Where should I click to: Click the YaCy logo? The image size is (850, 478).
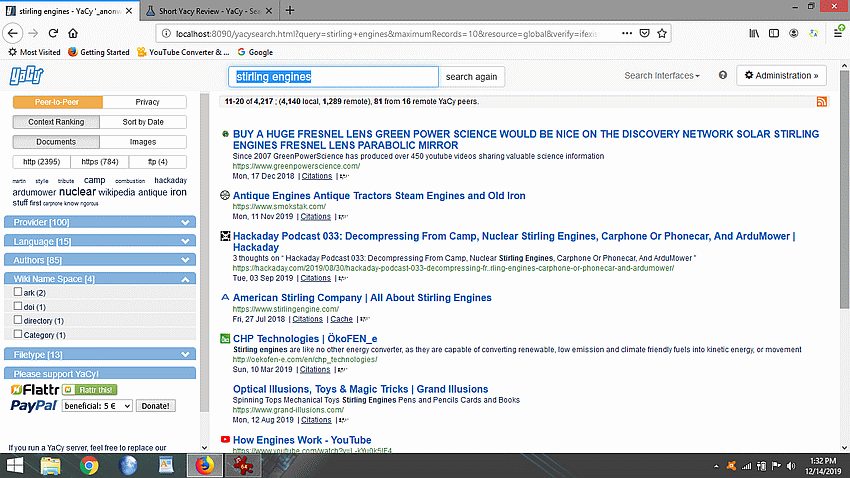[x=26, y=75]
